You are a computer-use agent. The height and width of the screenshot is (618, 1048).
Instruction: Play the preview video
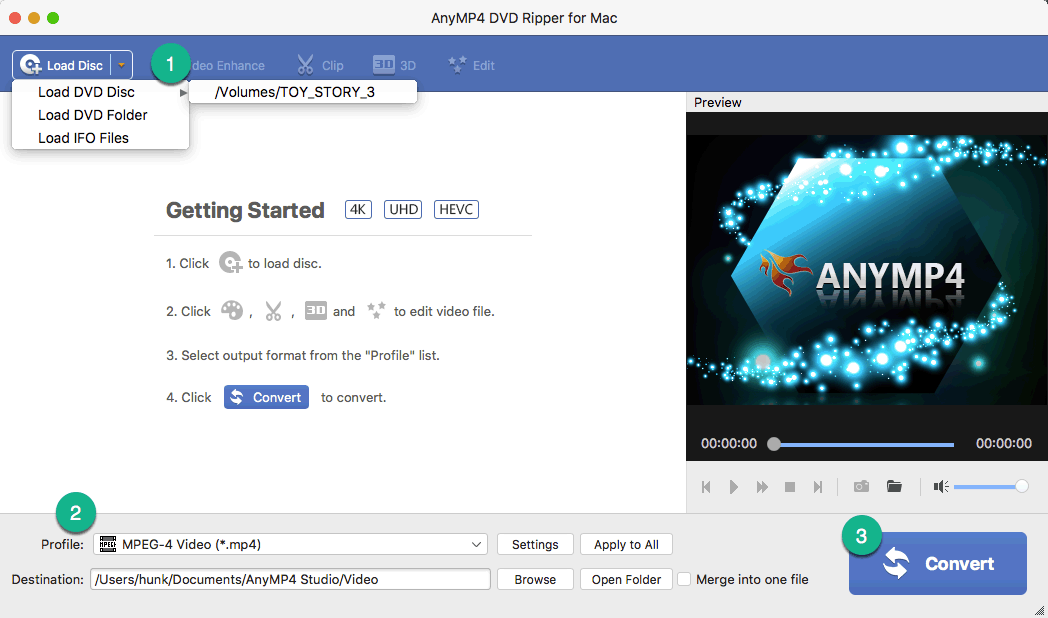tap(733, 487)
